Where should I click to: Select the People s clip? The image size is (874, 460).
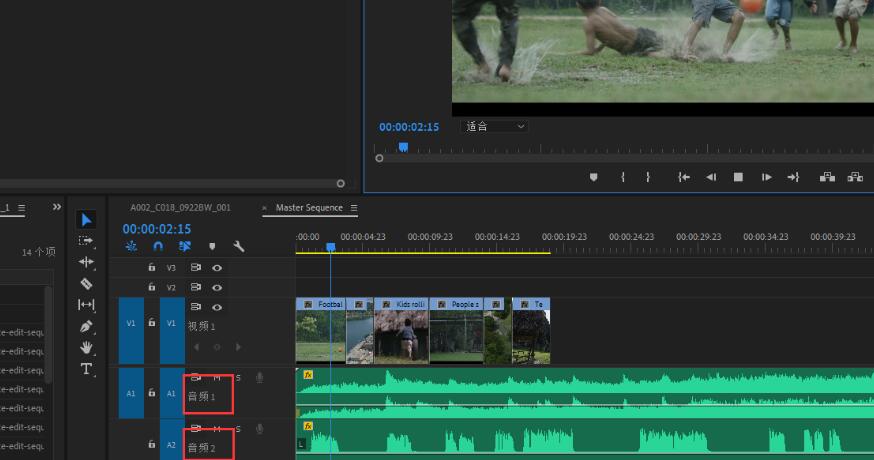click(x=456, y=331)
